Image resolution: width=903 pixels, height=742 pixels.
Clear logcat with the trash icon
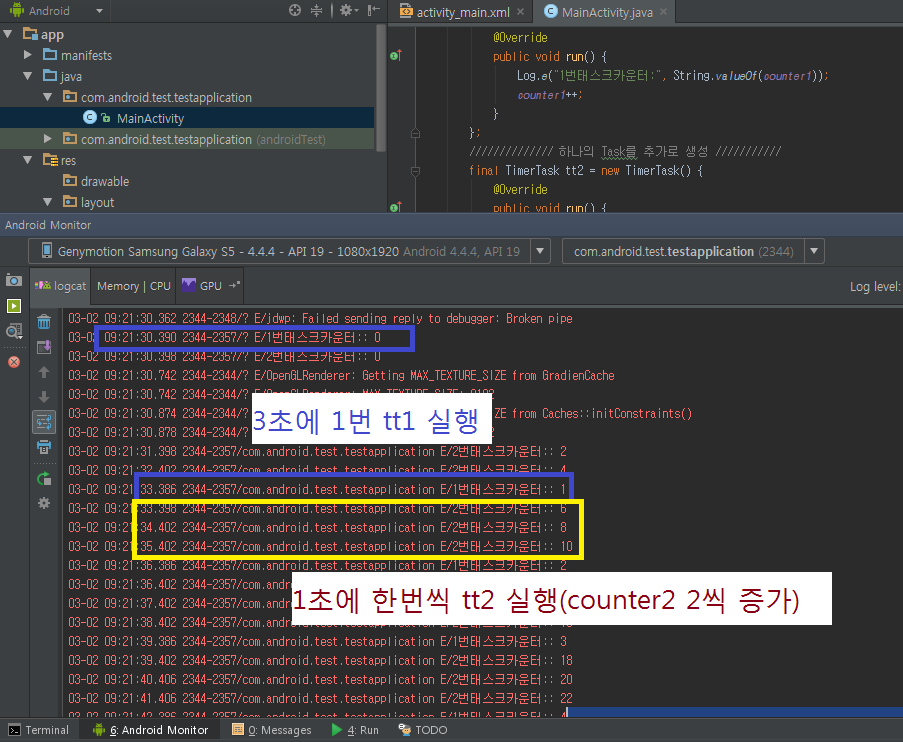point(44,322)
